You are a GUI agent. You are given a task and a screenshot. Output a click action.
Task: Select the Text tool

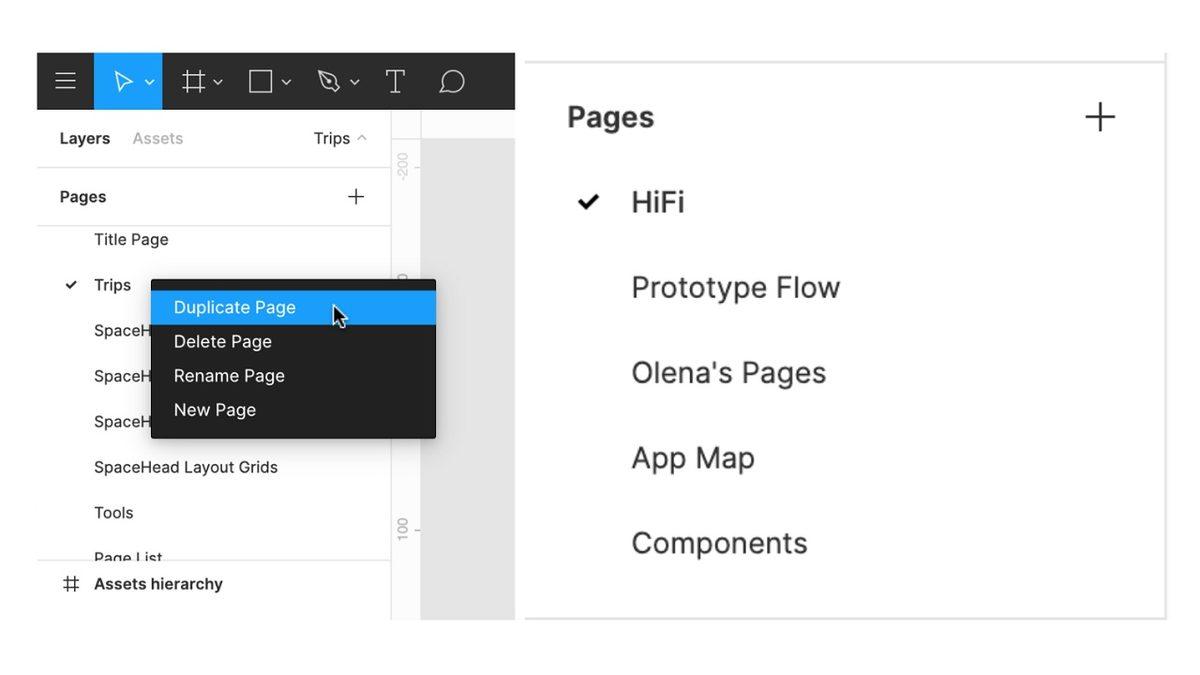tap(395, 81)
